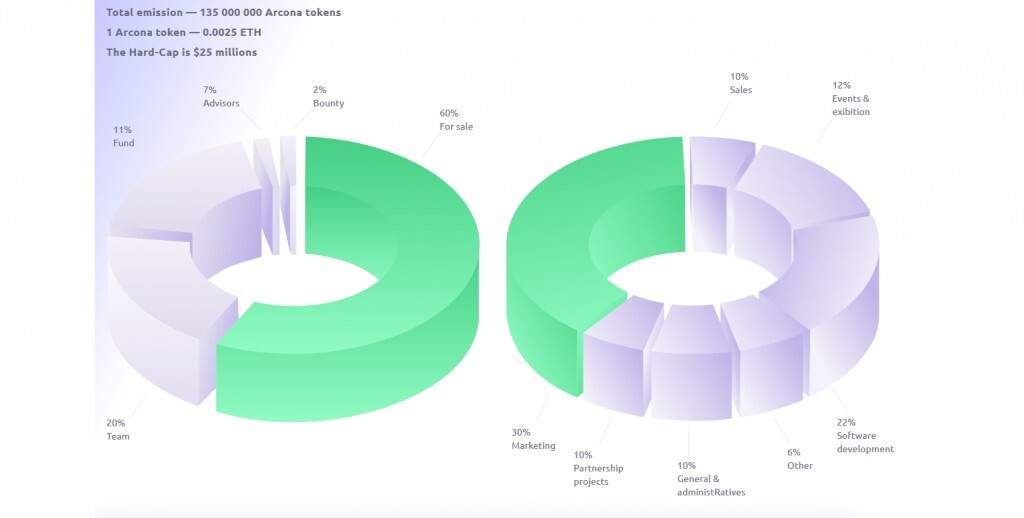The height and width of the screenshot is (518, 1024).
Task: Click the '12% Events & exibition' label
Action: (x=850, y=99)
